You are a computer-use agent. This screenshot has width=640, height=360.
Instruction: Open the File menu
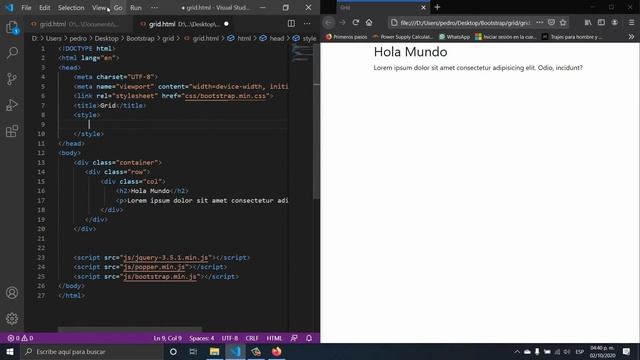pyautogui.click(x=26, y=7)
